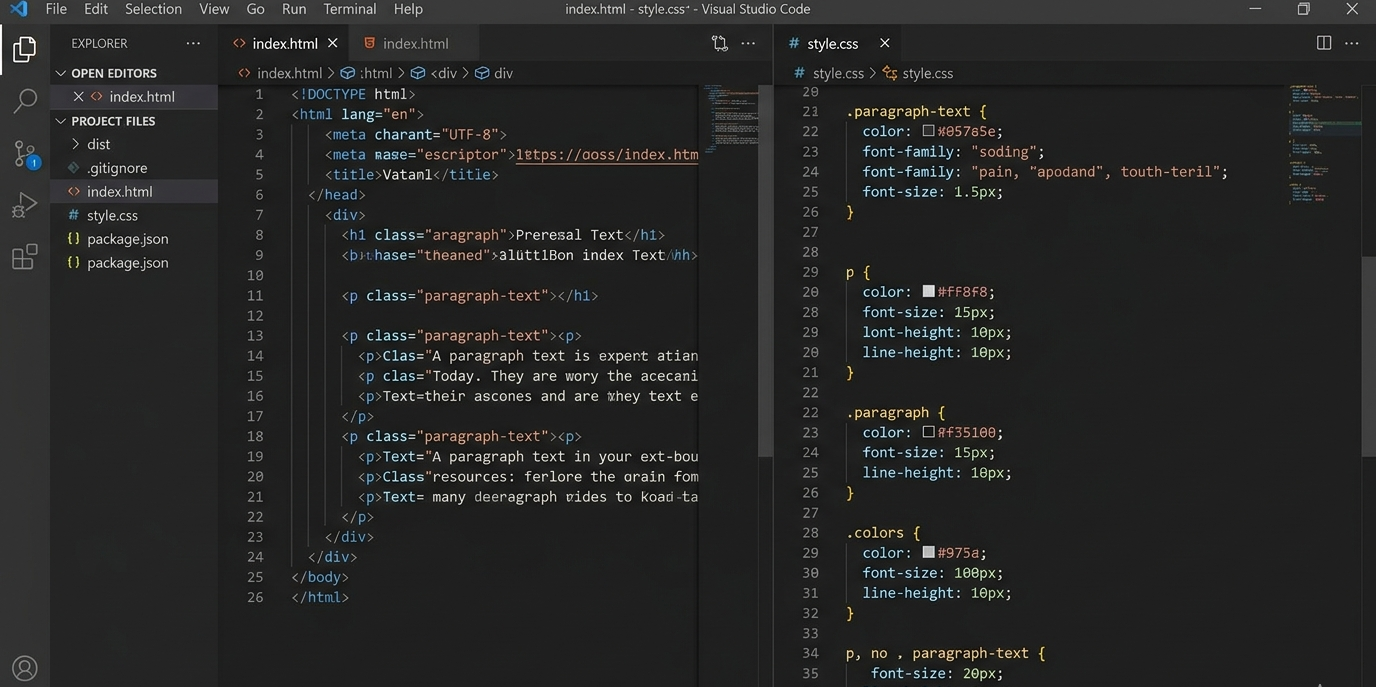Open color swatch for #057a5e
This screenshot has height=687, width=1376.
(x=928, y=131)
